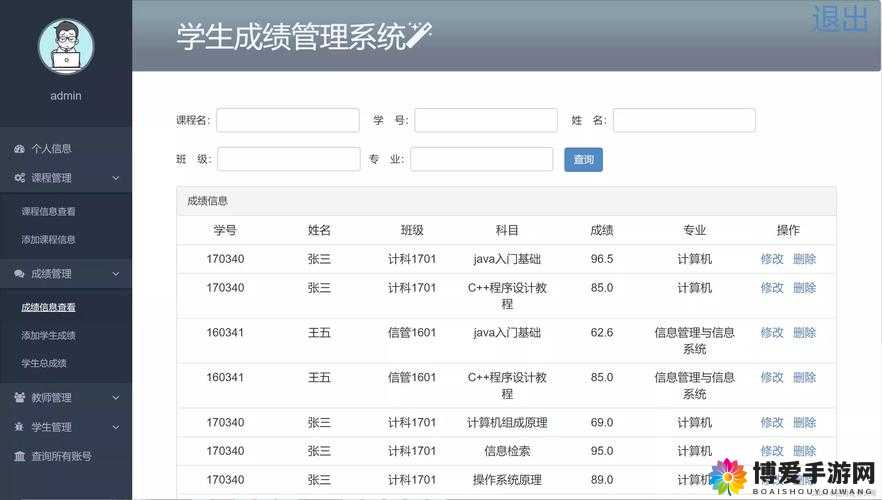Click the 操作 column header

point(788,230)
